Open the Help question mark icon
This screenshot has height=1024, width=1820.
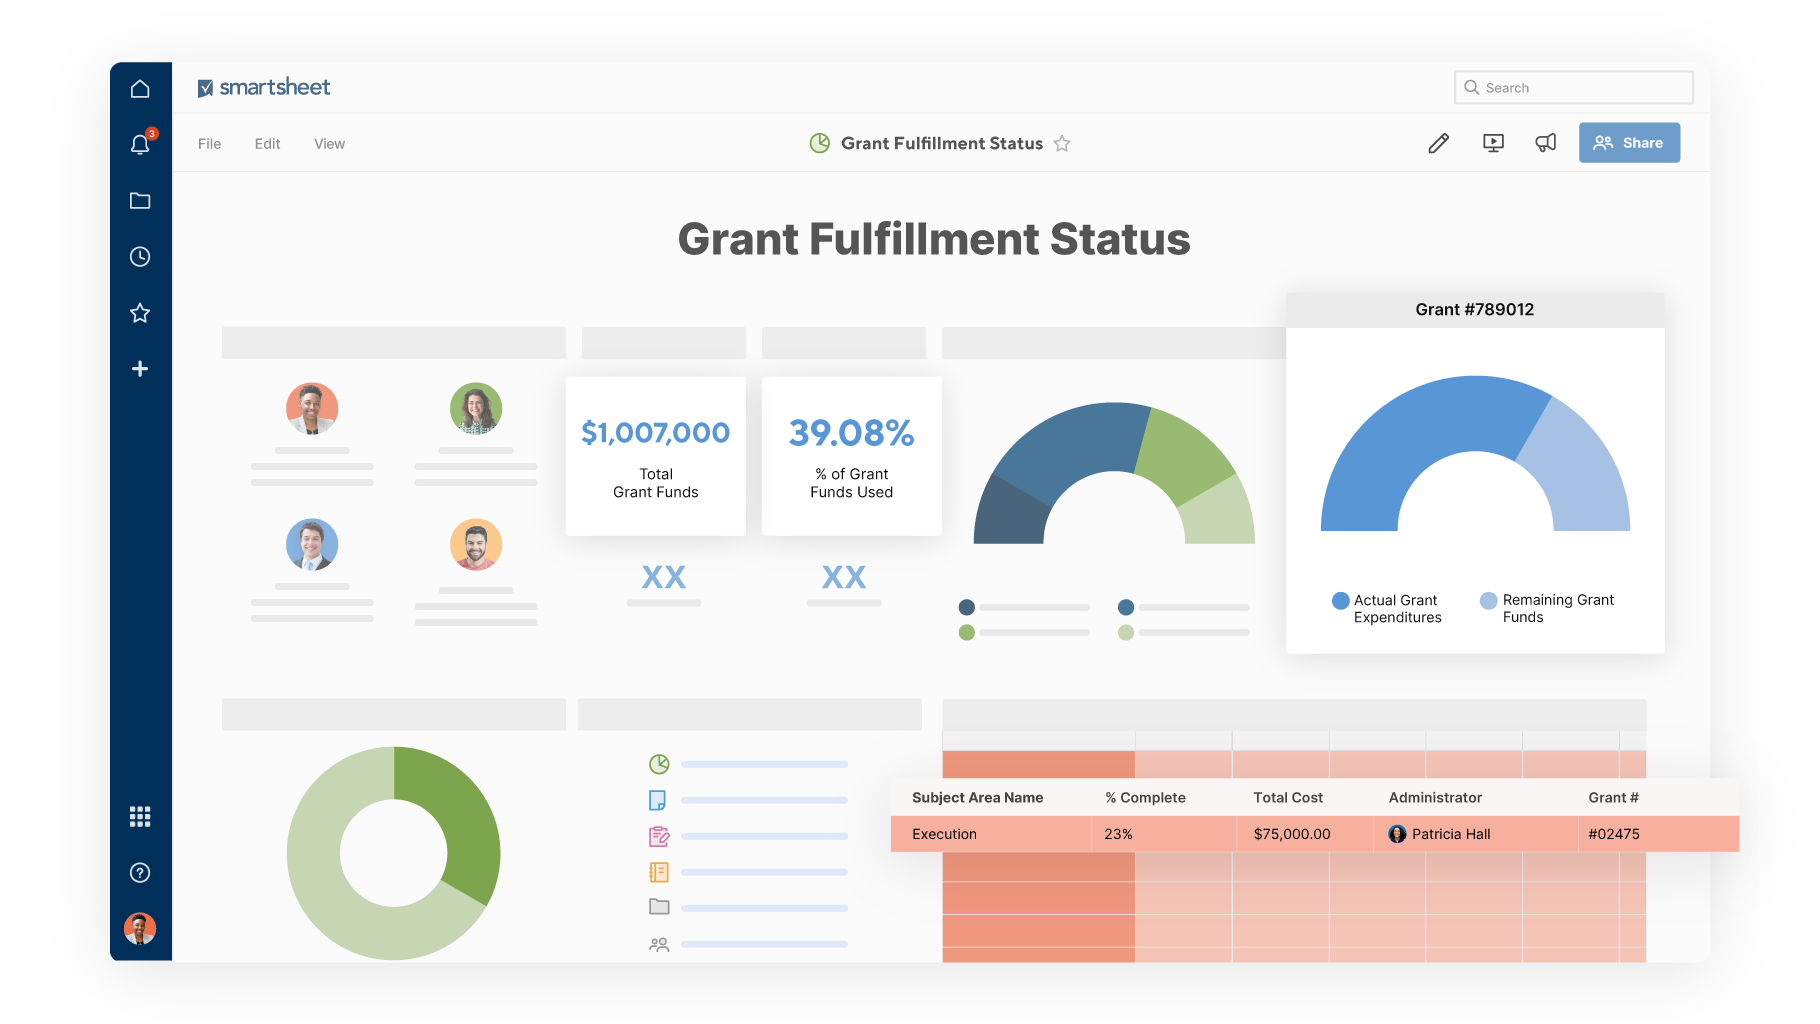[140, 873]
